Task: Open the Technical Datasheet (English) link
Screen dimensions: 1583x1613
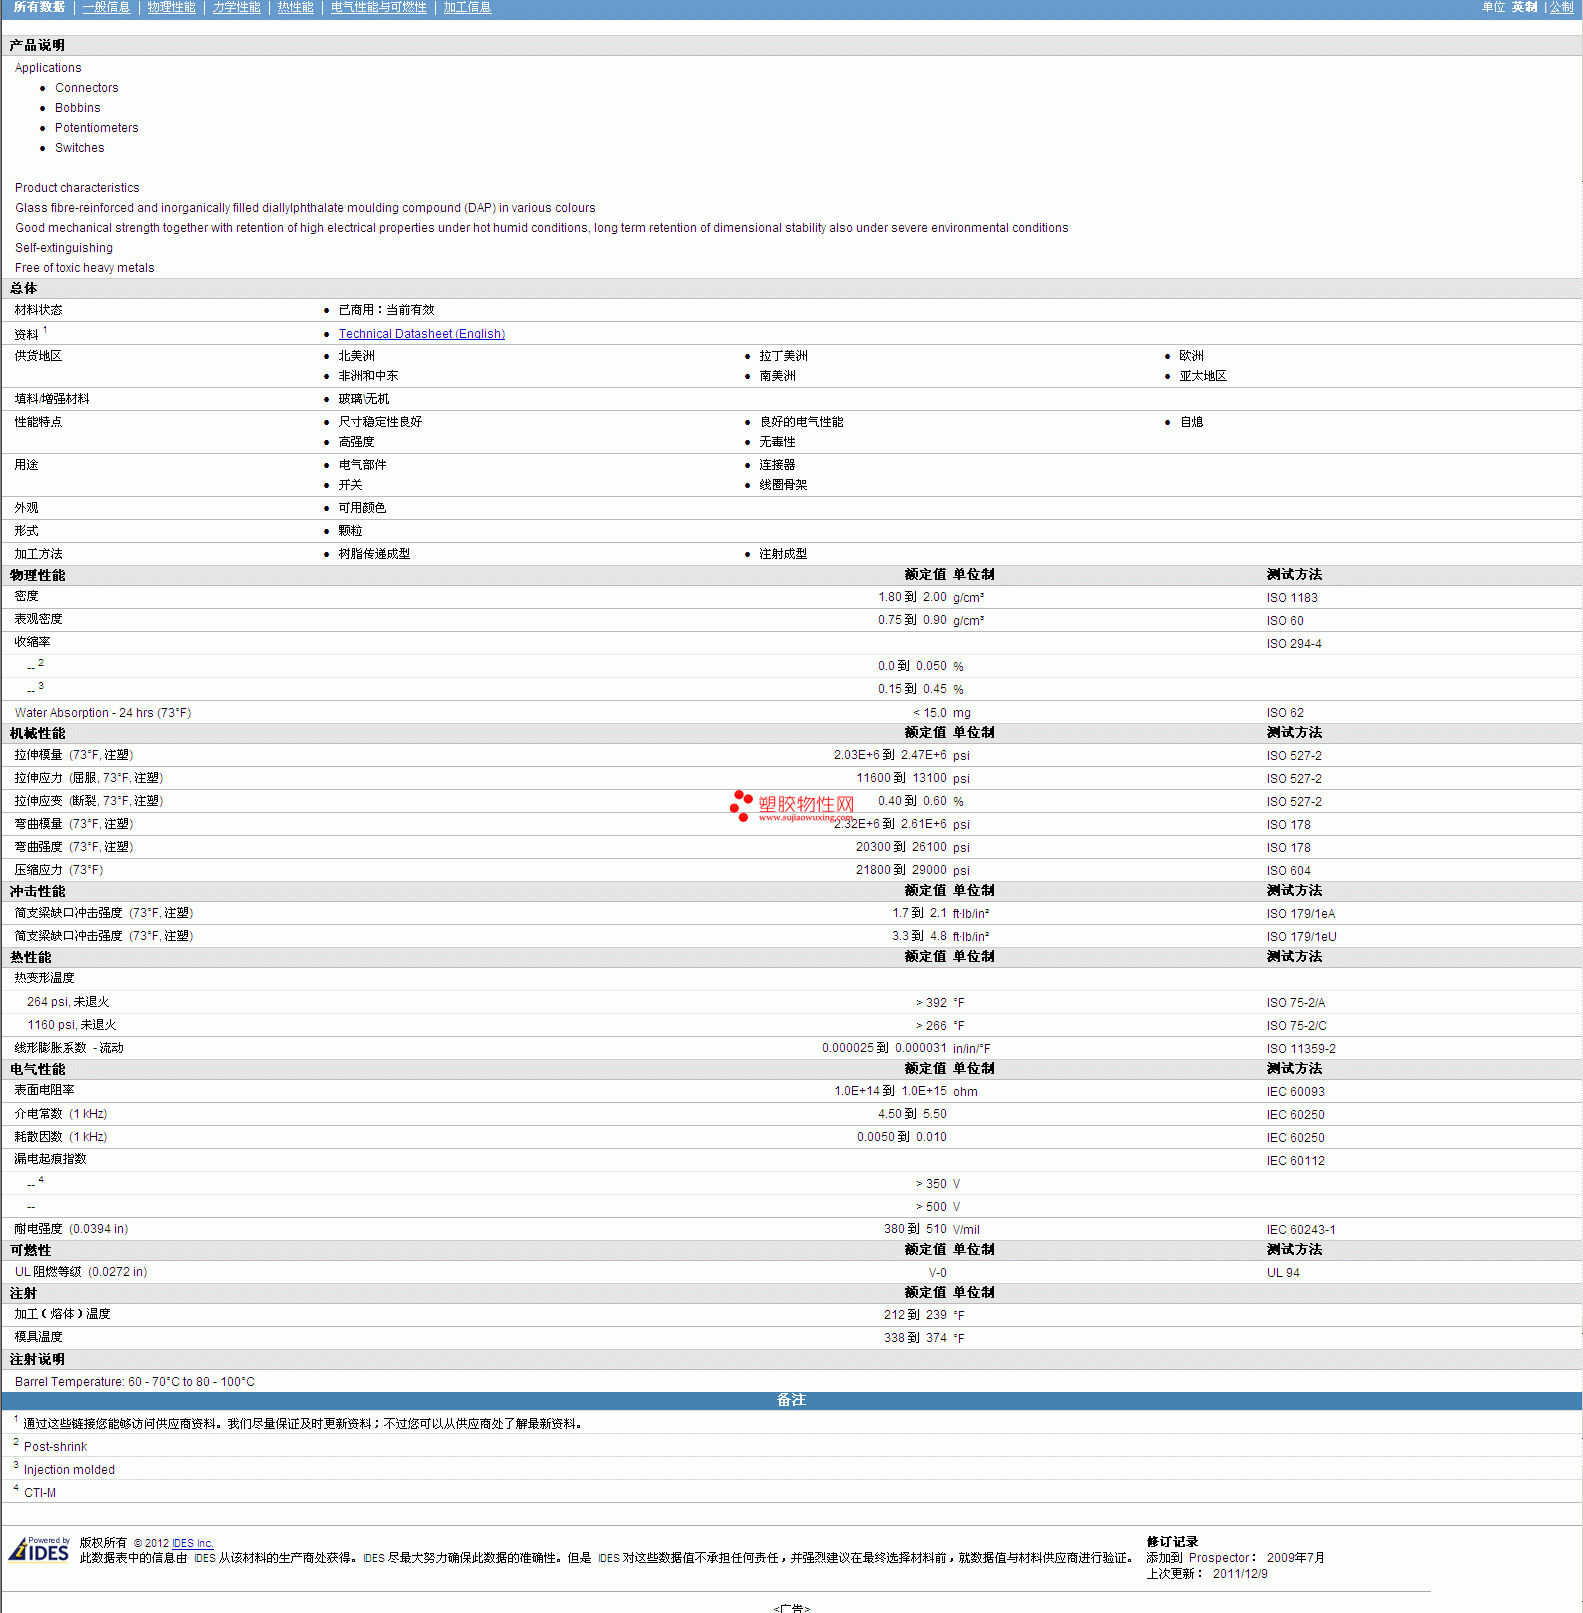Action: click(421, 334)
